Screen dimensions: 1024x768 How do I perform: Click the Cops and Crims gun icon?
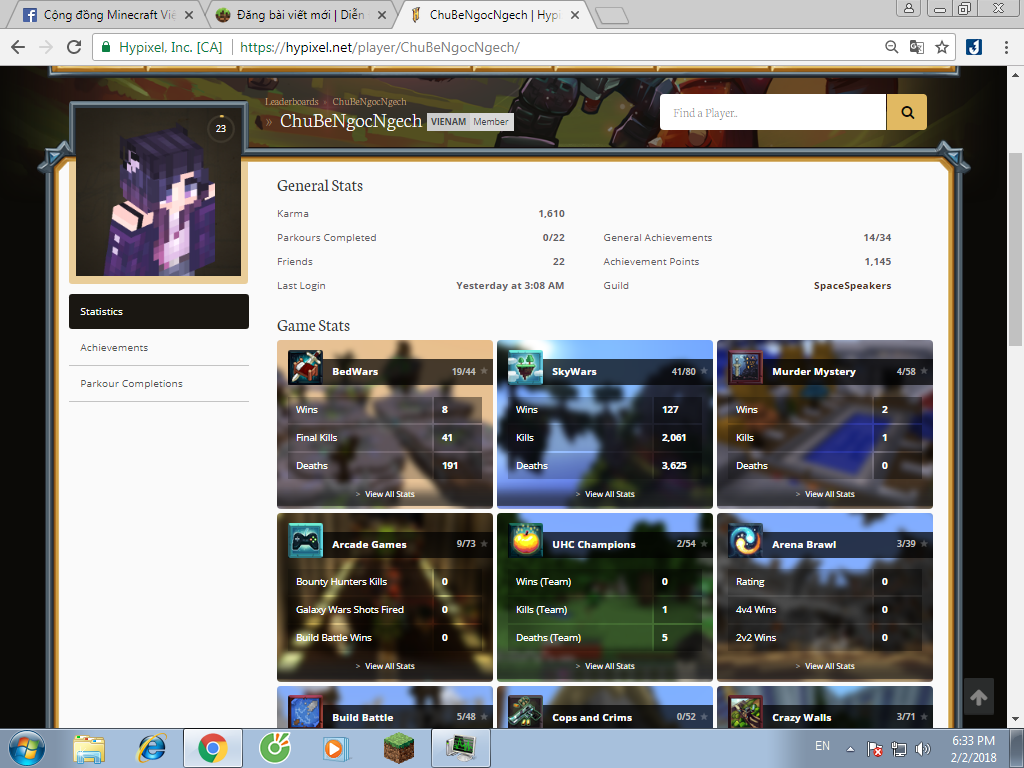(525, 712)
